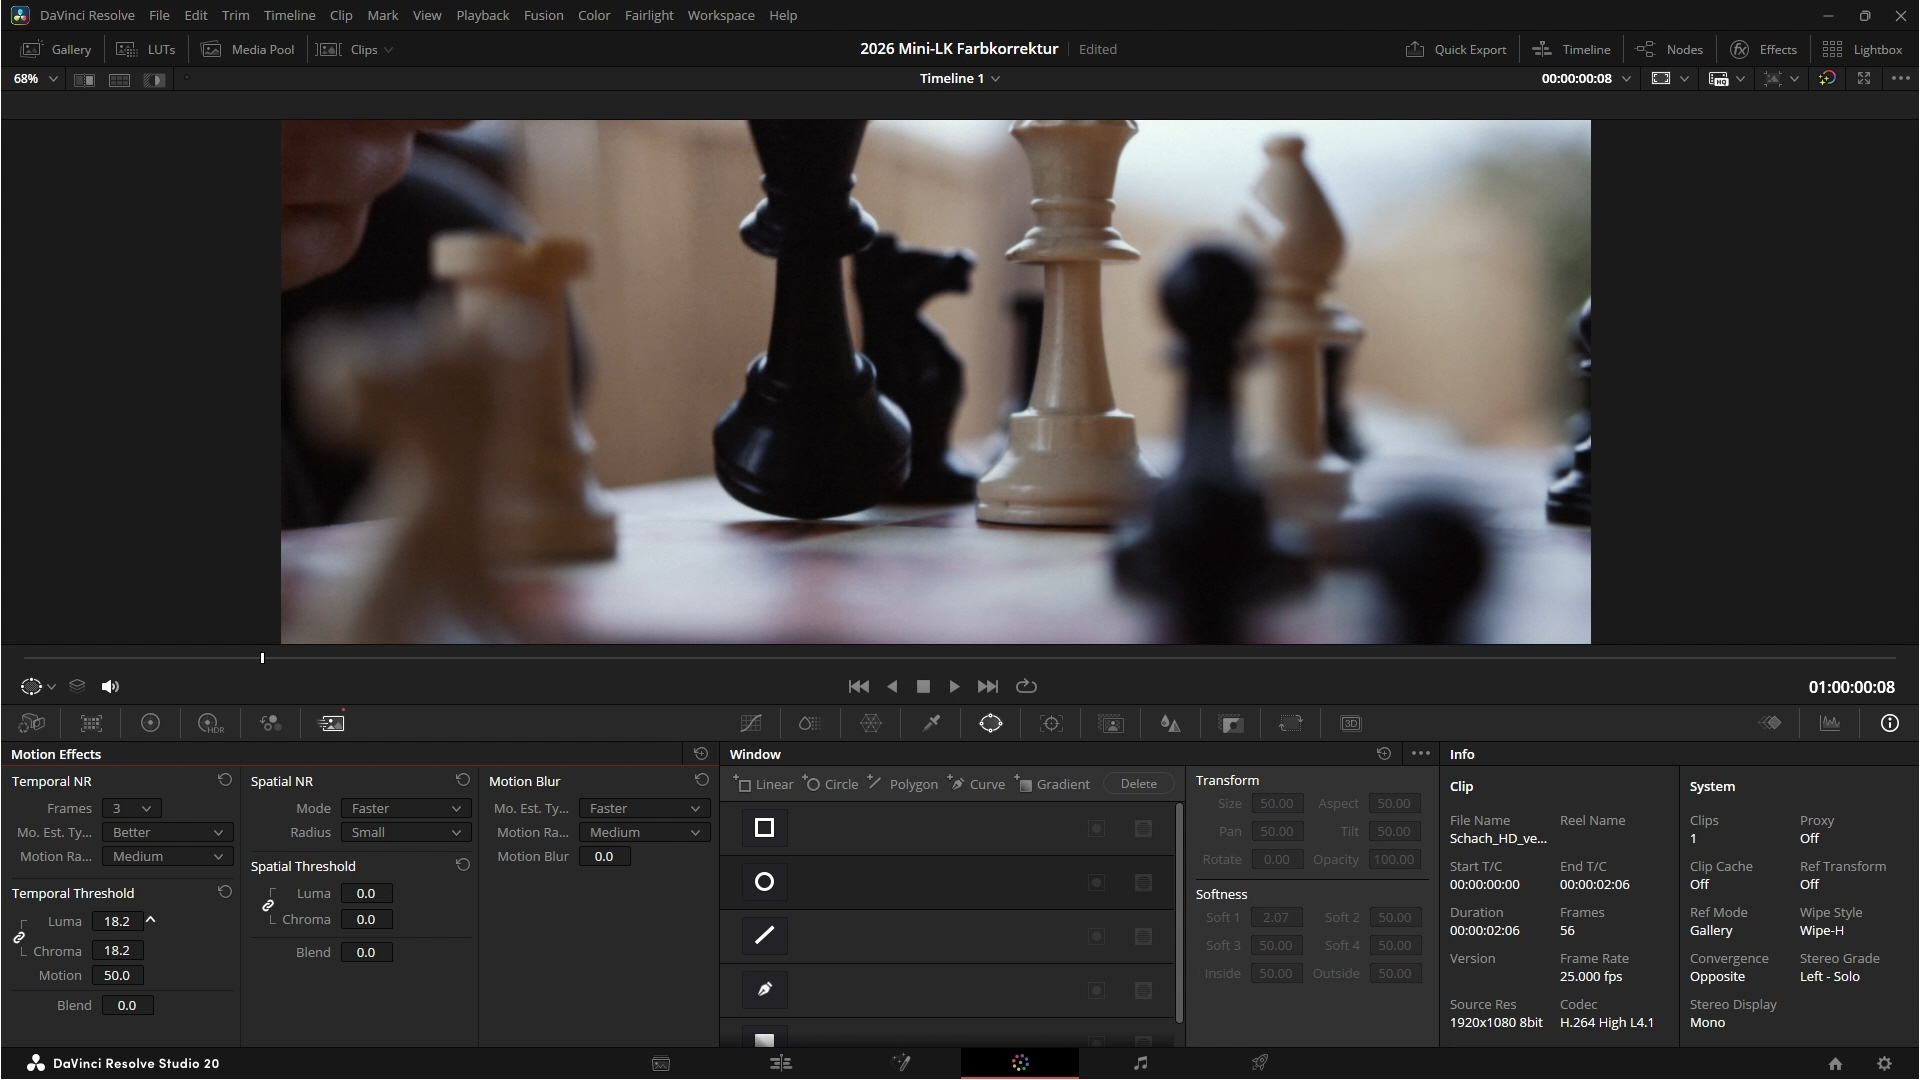Open the Keyframes panel icon
1920x1080 pixels.
click(x=1770, y=723)
